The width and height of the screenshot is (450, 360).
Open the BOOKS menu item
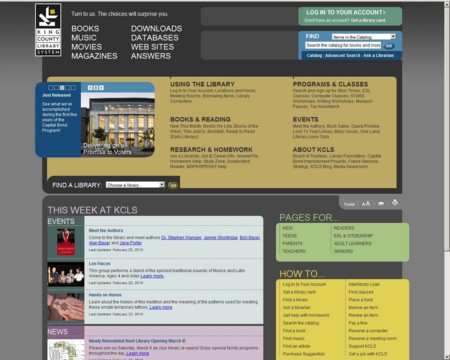click(x=85, y=29)
